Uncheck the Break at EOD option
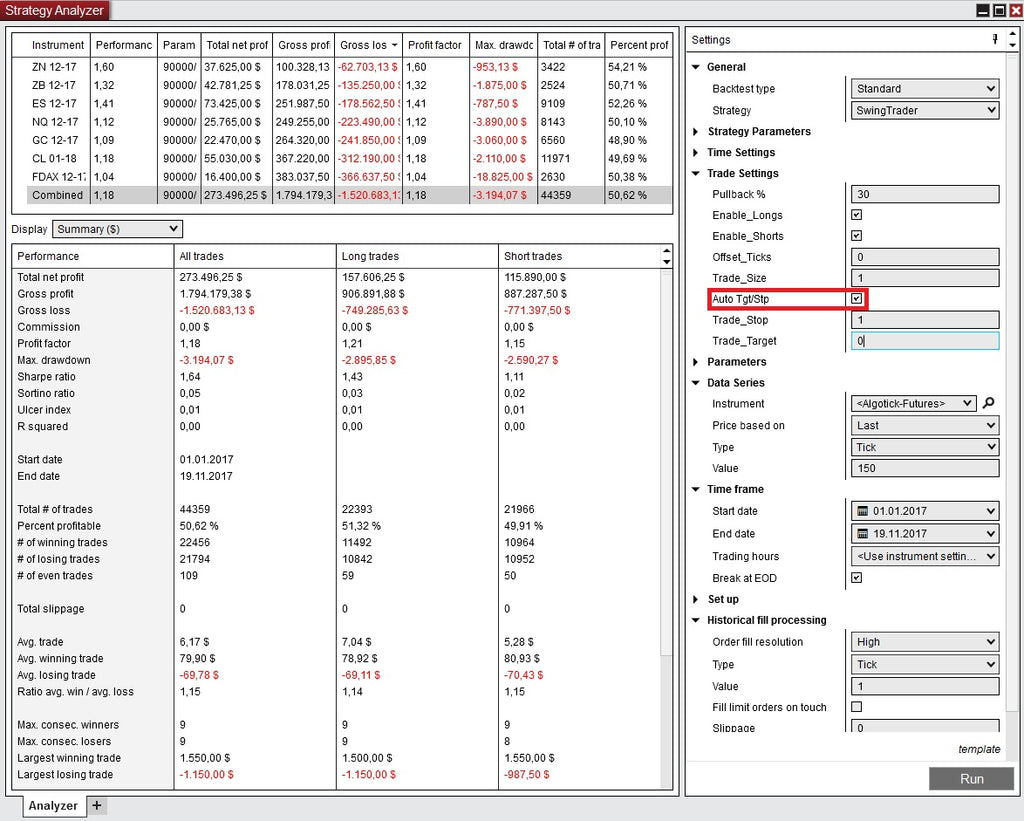 pos(856,578)
